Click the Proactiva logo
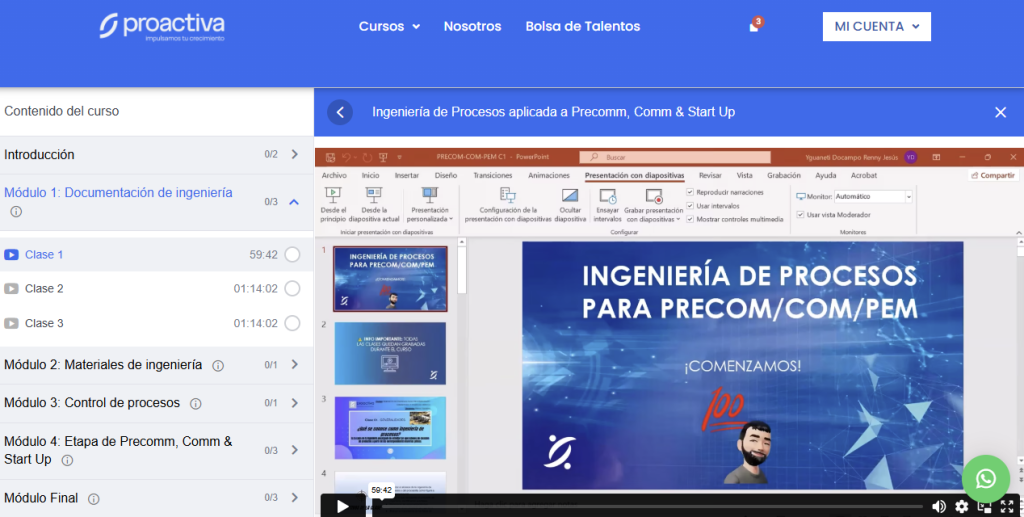 tap(162, 27)
